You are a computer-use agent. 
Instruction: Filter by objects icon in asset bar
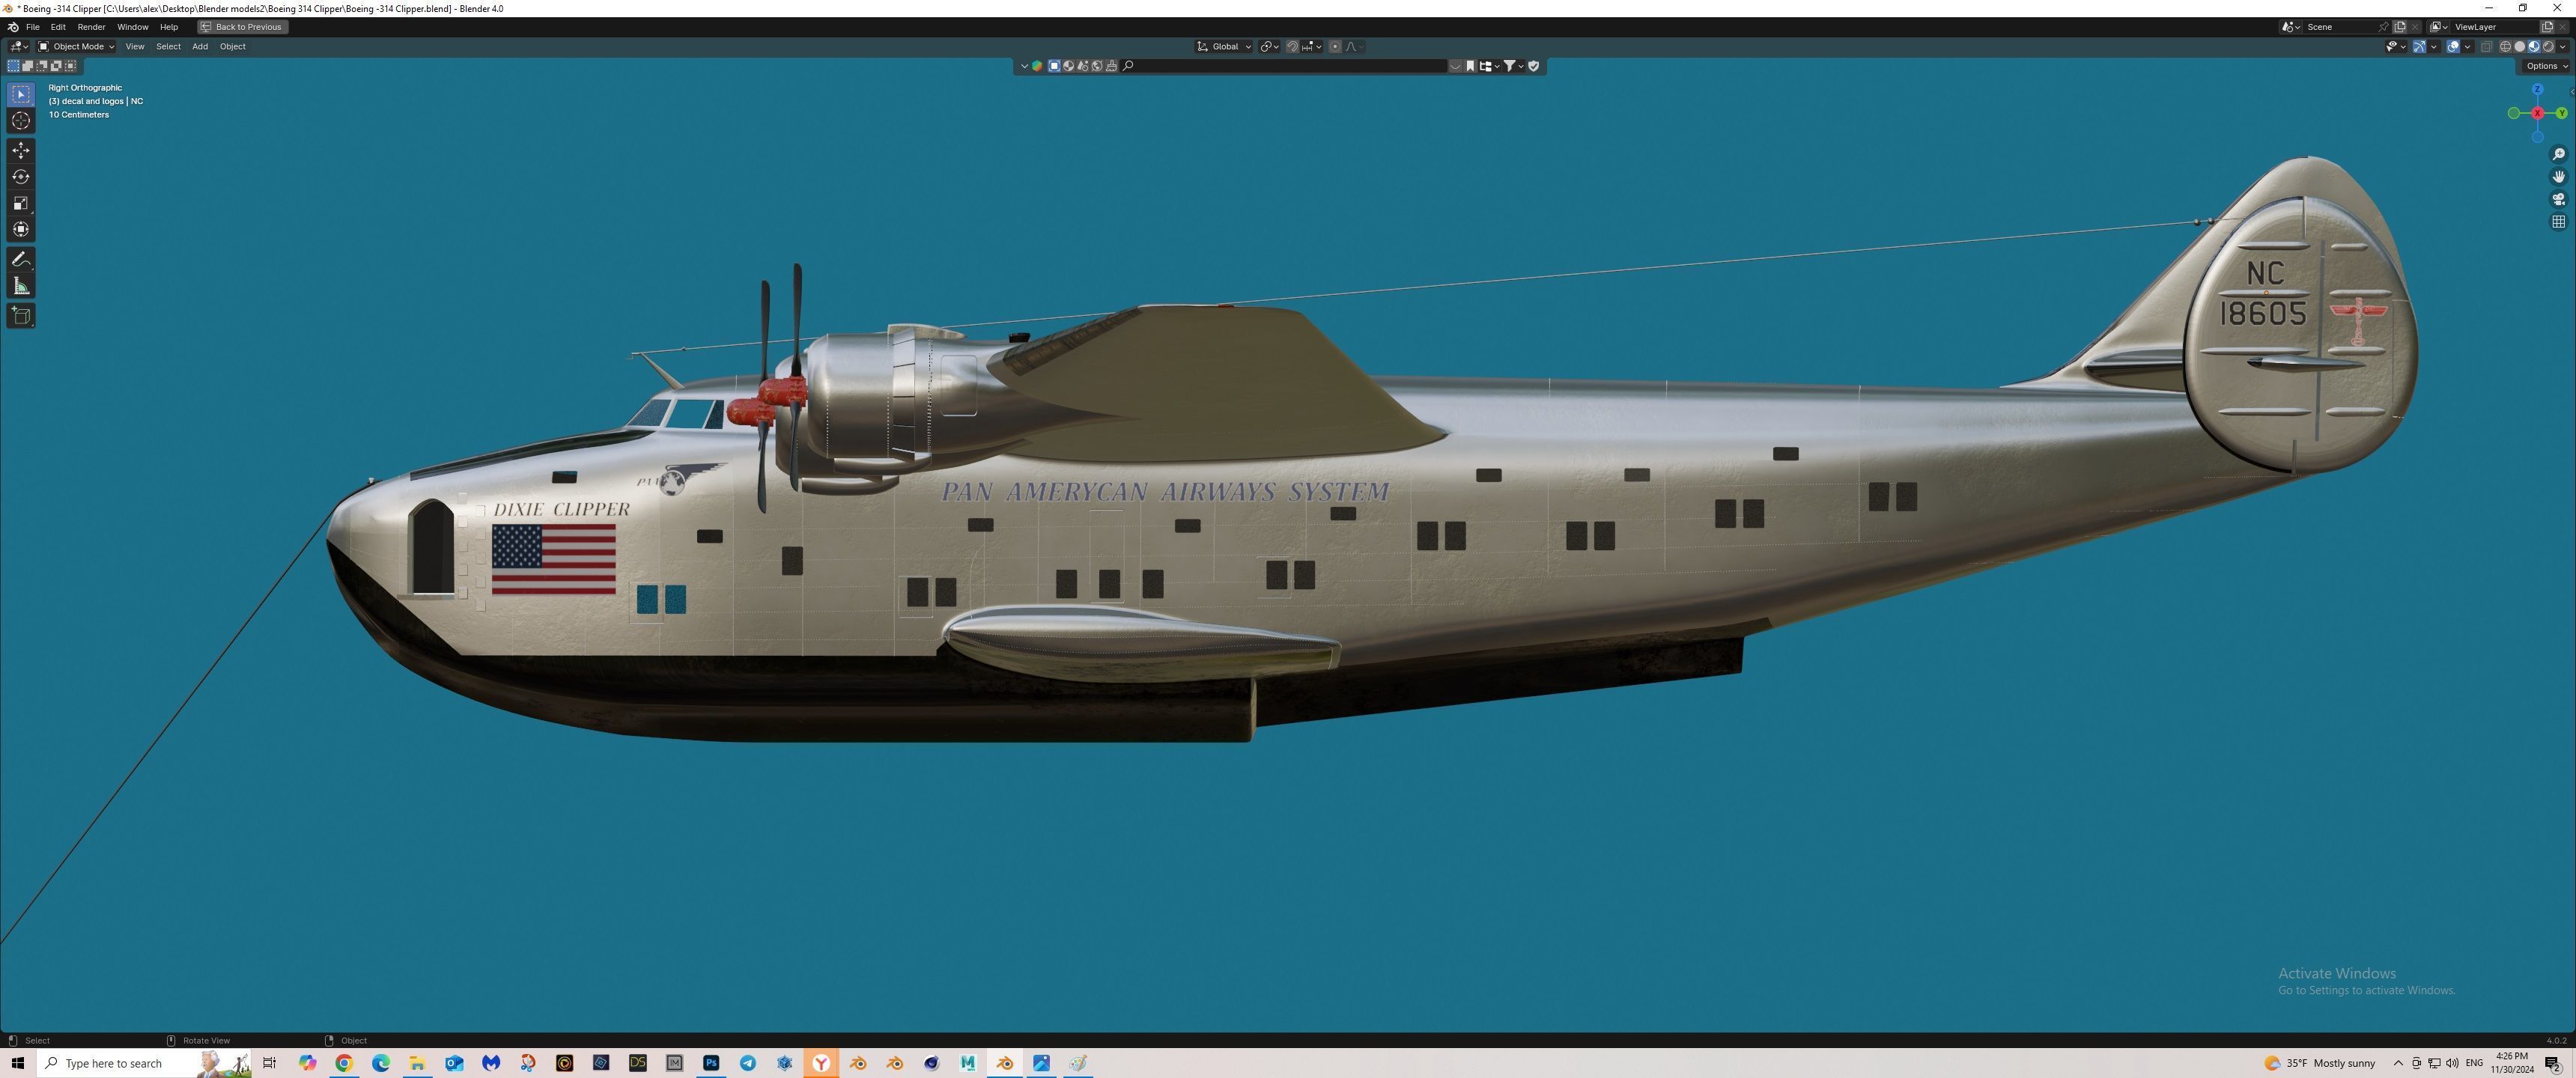click(1054, 66)
